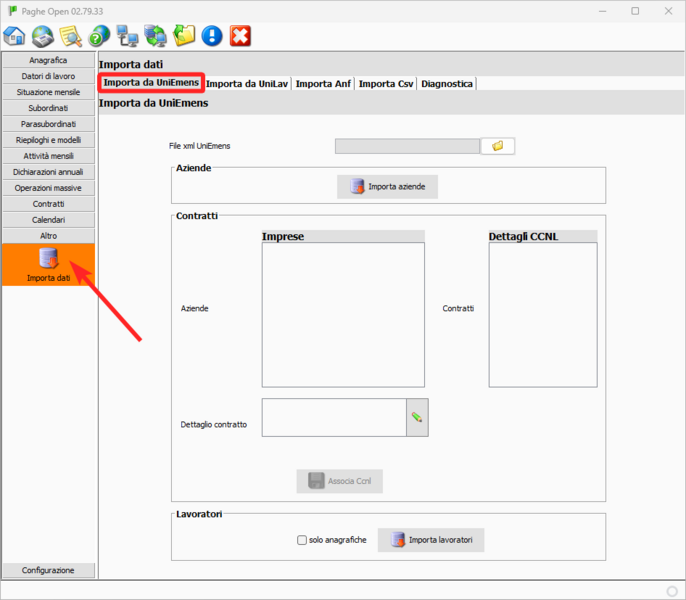Open Attività mensili in sidebar
The width and height of the screenshot is (686, 600).
pyautogui.click(x=48, y=156)
